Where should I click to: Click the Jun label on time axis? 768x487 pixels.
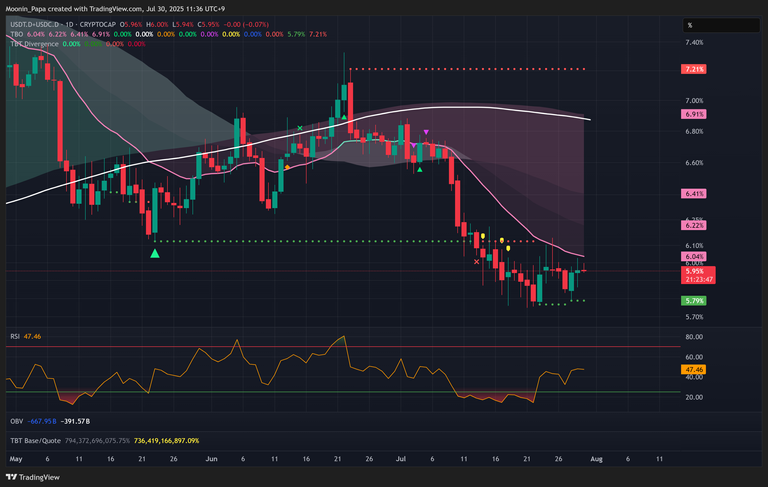pos(212,459)
